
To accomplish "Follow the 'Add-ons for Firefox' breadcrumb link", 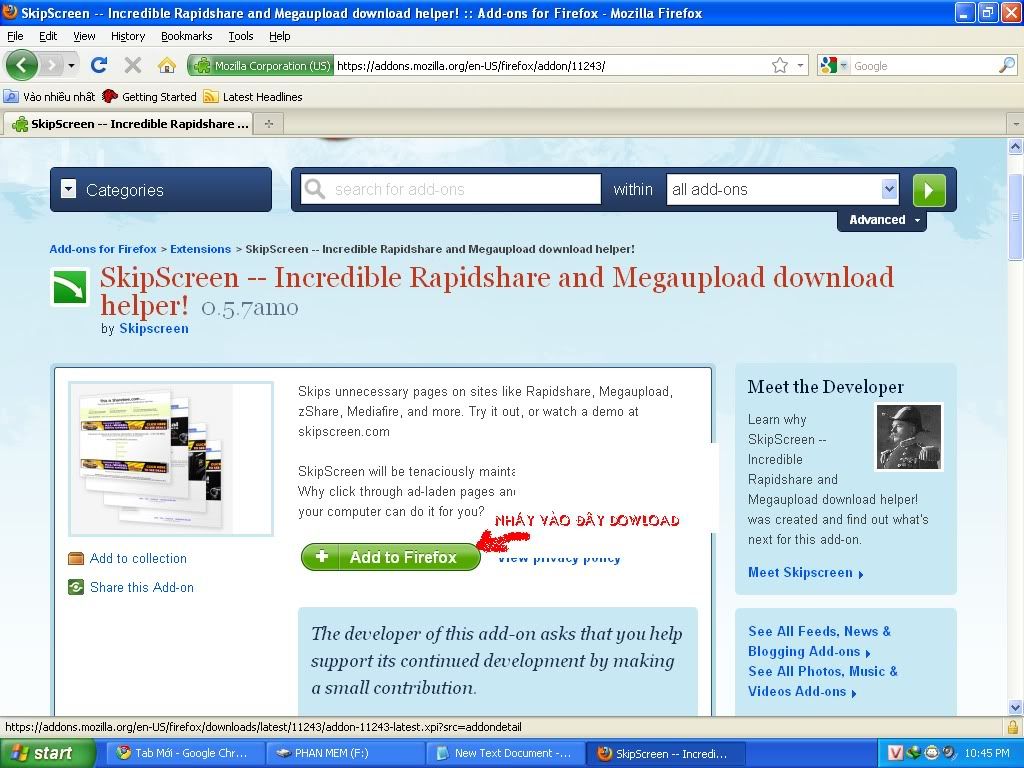I will [x=103, y=249].
